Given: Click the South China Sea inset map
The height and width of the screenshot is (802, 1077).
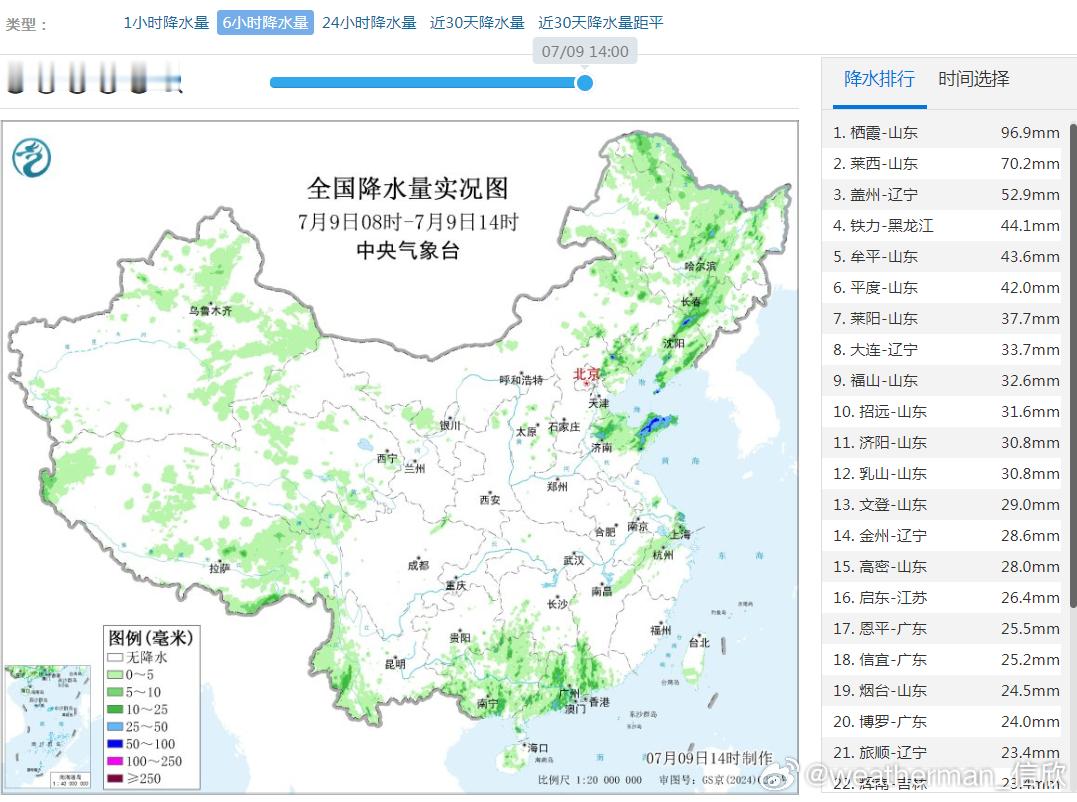Looking at the screenshot, I should (x=47, y=726).
